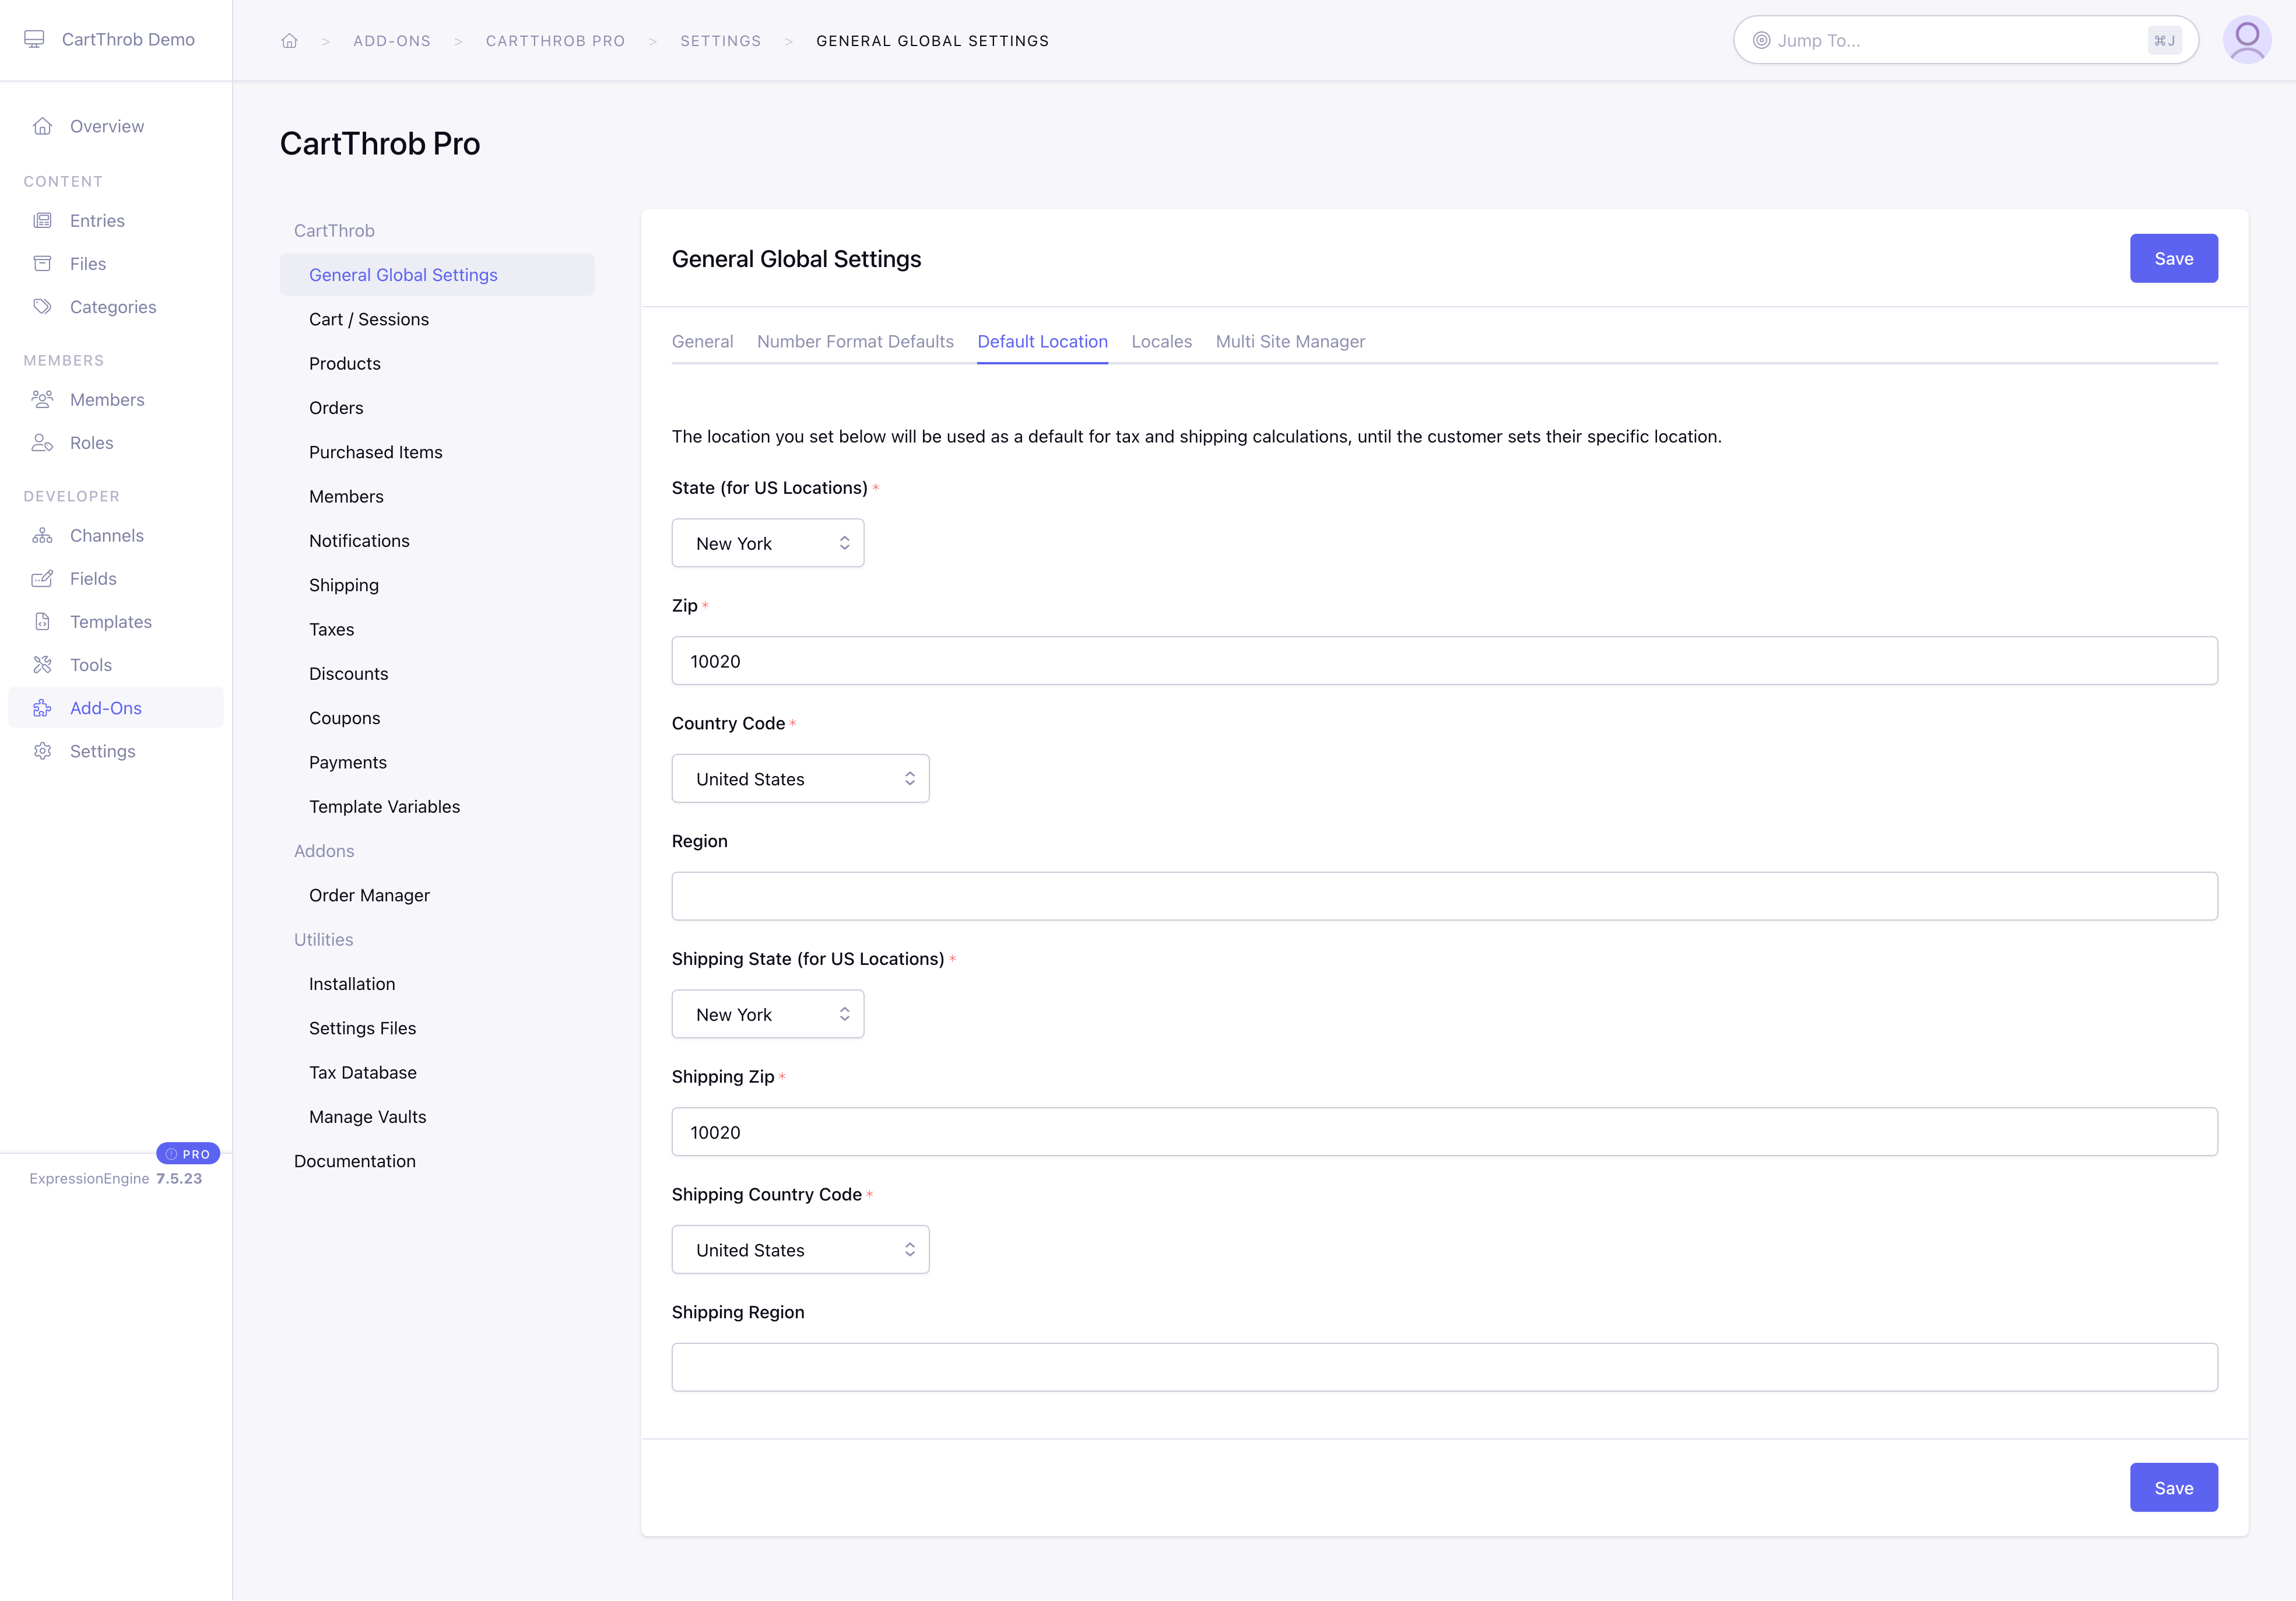Go to SETTINGS breadcrumb
Image resolution: width=2296 pixels, height=1601 pixels.
pos(720,41)
